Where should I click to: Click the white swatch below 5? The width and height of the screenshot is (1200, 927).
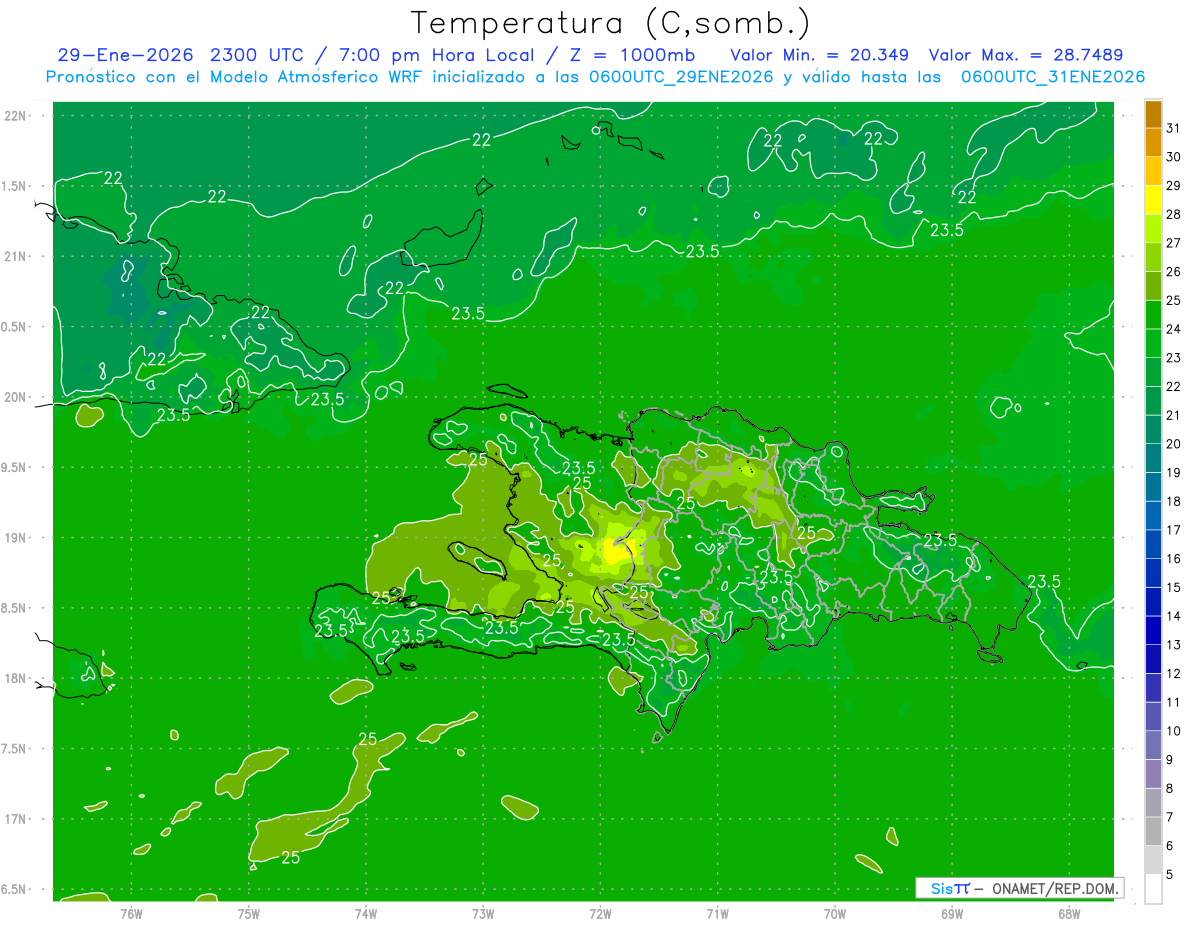coord(1153,889)
